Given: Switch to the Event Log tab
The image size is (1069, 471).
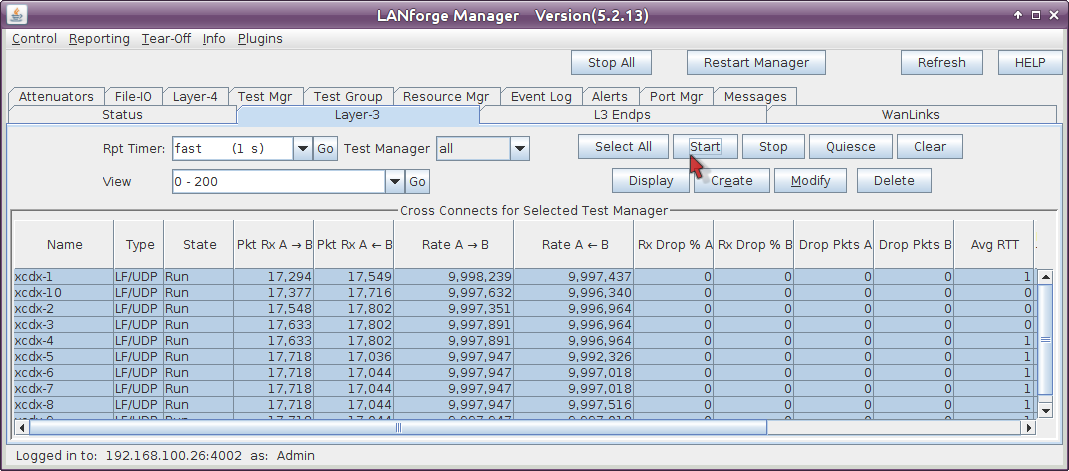Looking at the screenshot, I should pos(541,97).
